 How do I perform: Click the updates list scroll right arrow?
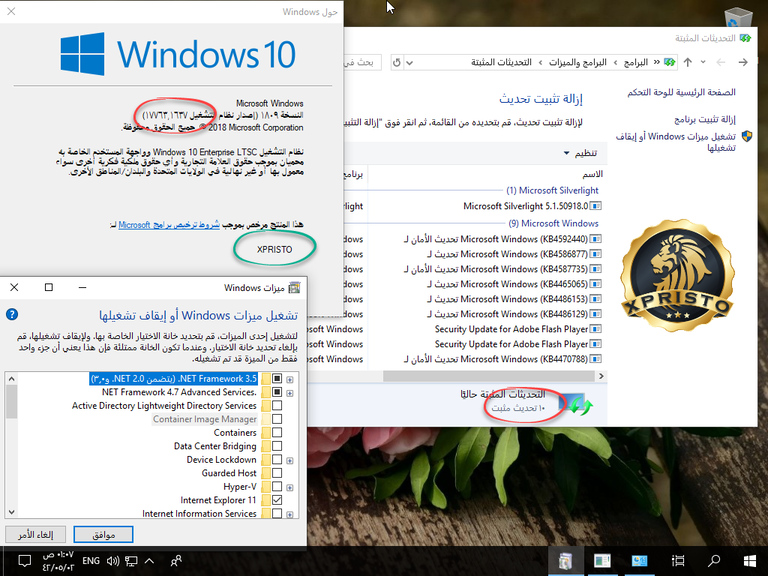[x=601, y=376]
